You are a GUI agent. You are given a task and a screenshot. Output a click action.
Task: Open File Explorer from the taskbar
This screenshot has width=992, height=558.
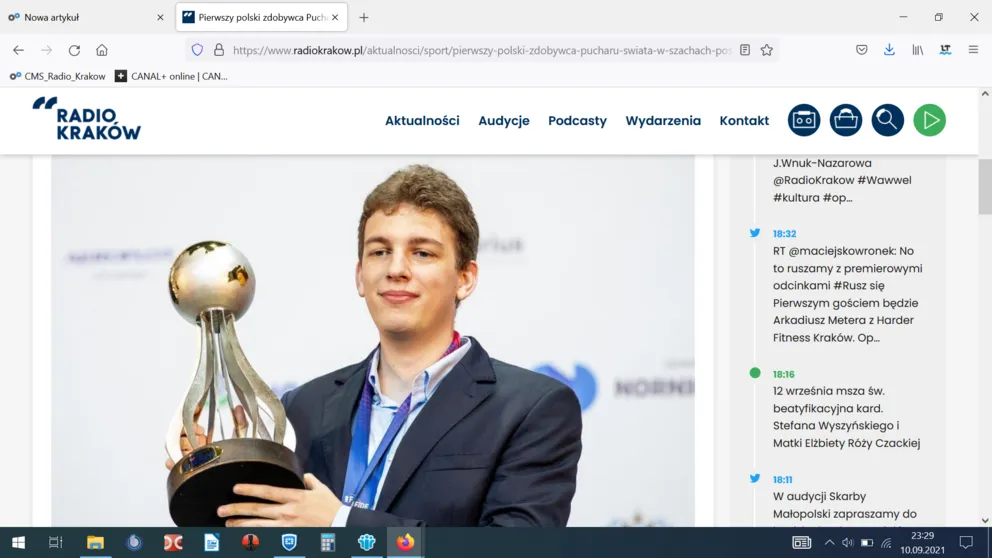click(x=95, y=542)
